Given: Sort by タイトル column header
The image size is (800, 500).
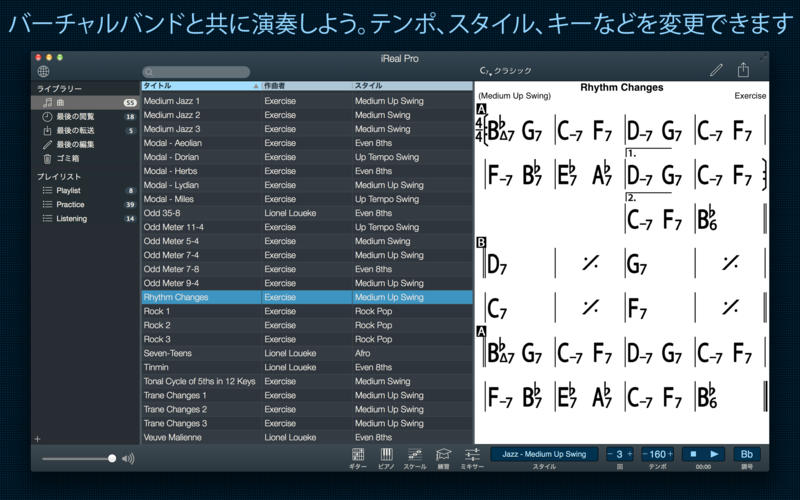Looking at the screenshot, I should [x=201, y=86].
